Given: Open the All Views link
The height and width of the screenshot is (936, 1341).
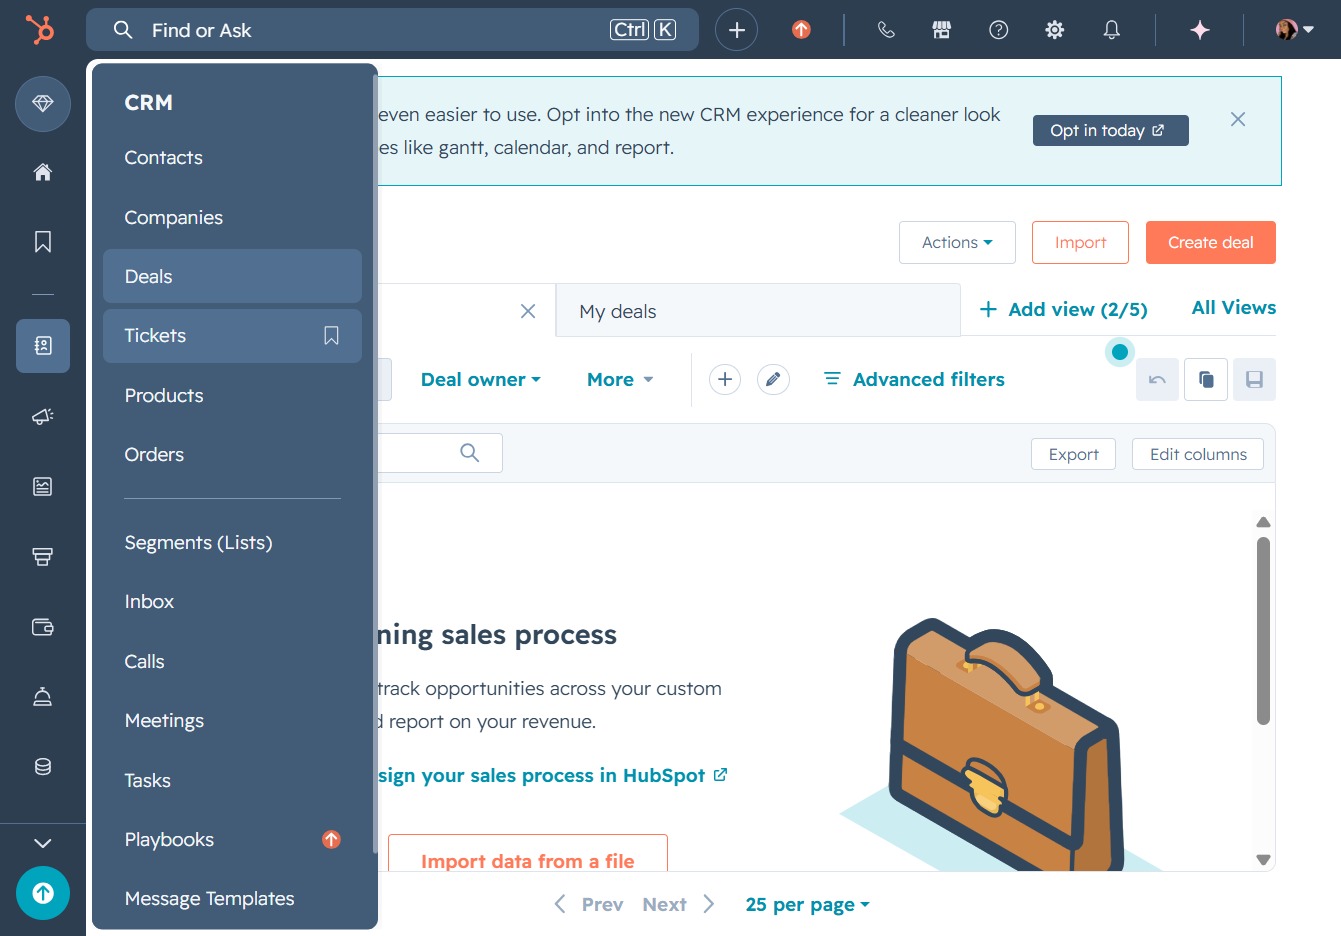Looking at the screenshot, I should tap(1234, 307).
